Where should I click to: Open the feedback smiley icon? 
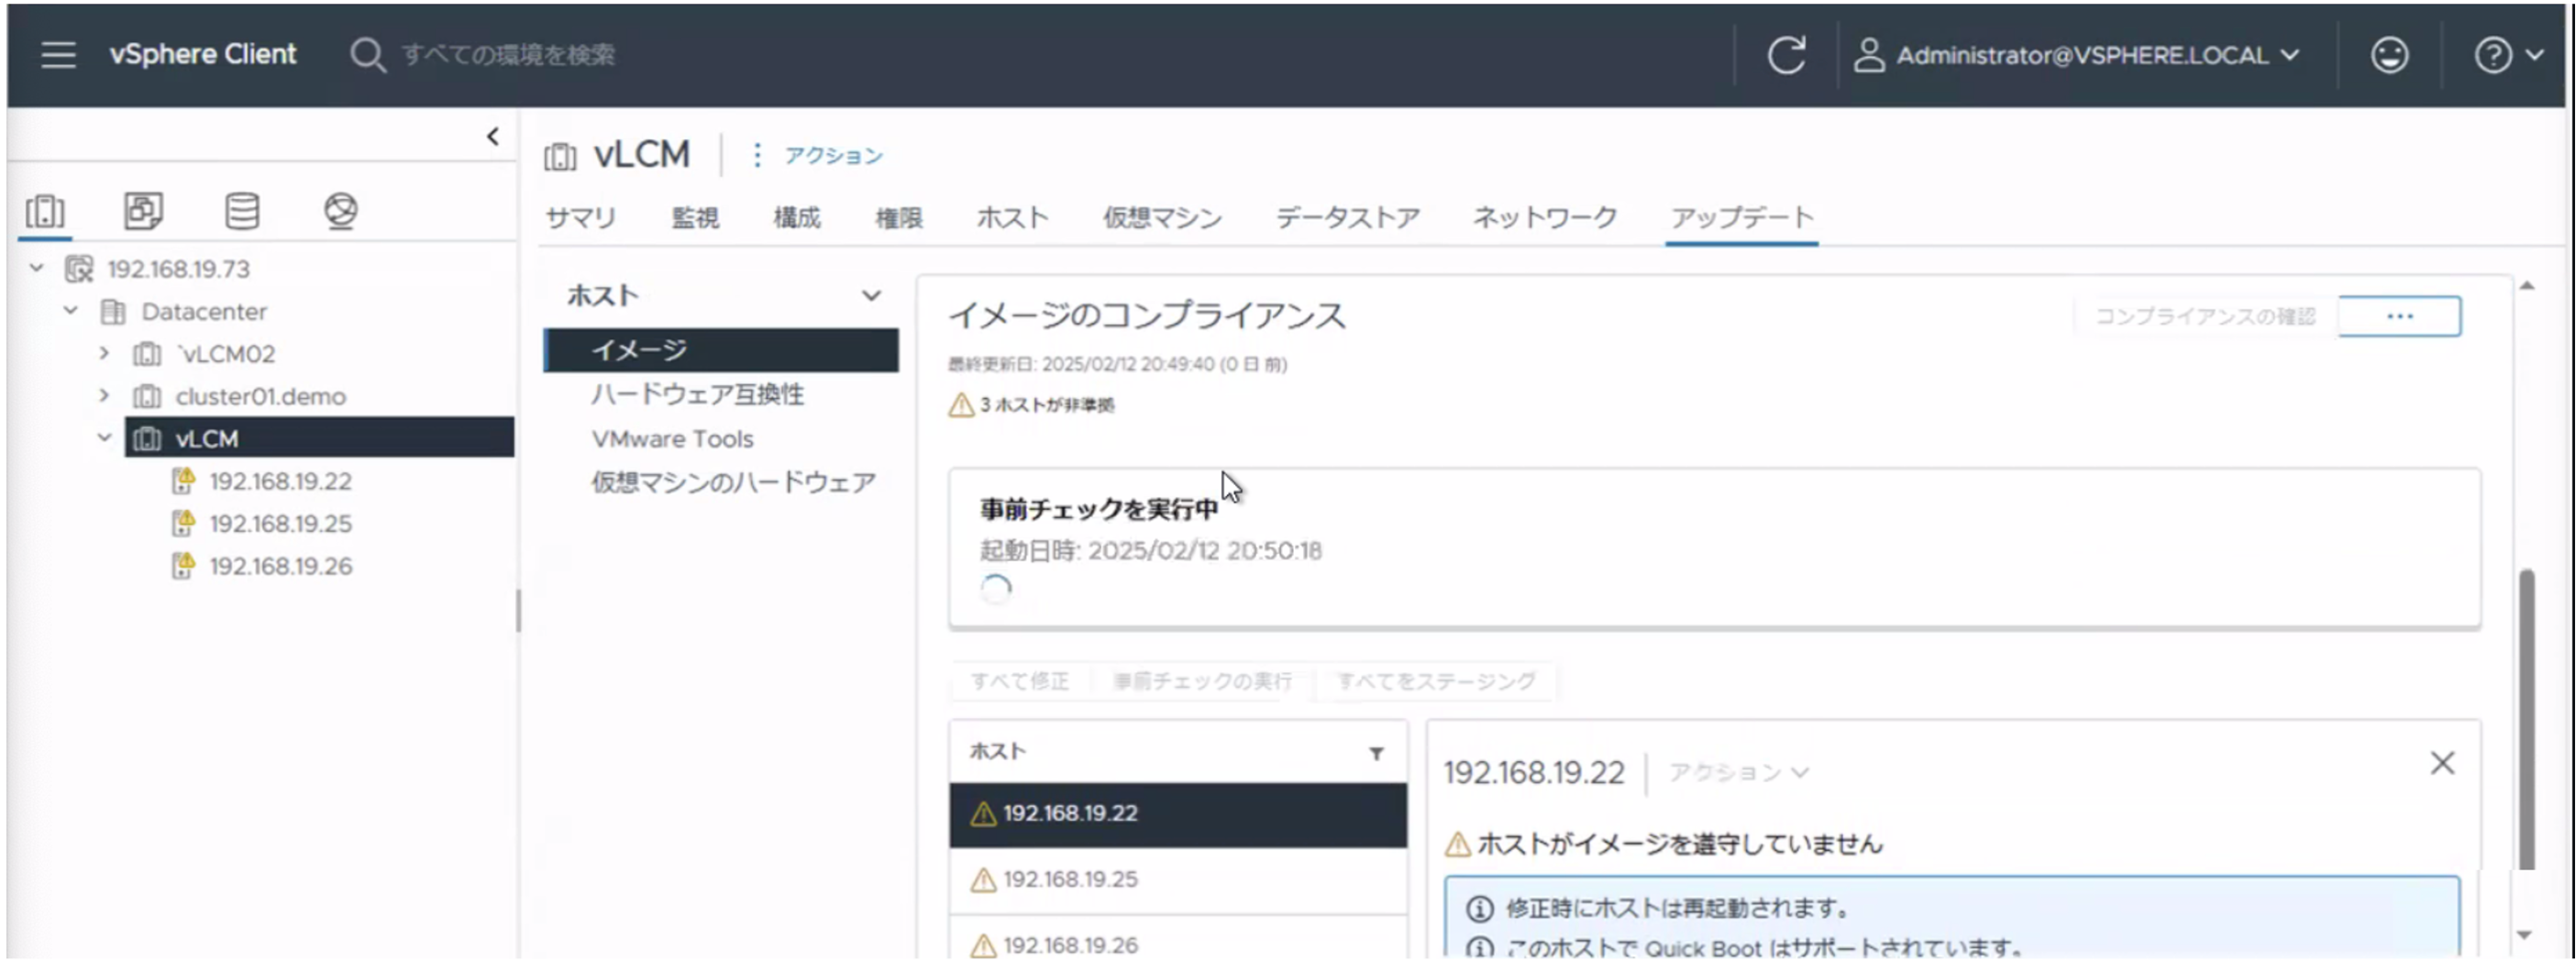coord(2389,54)
